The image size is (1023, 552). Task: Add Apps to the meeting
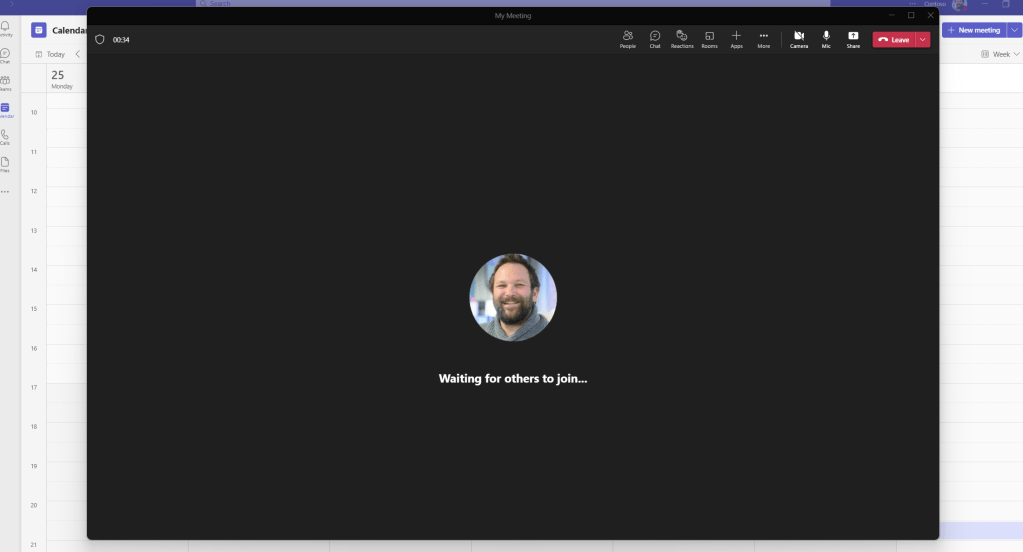coord(736,39)
